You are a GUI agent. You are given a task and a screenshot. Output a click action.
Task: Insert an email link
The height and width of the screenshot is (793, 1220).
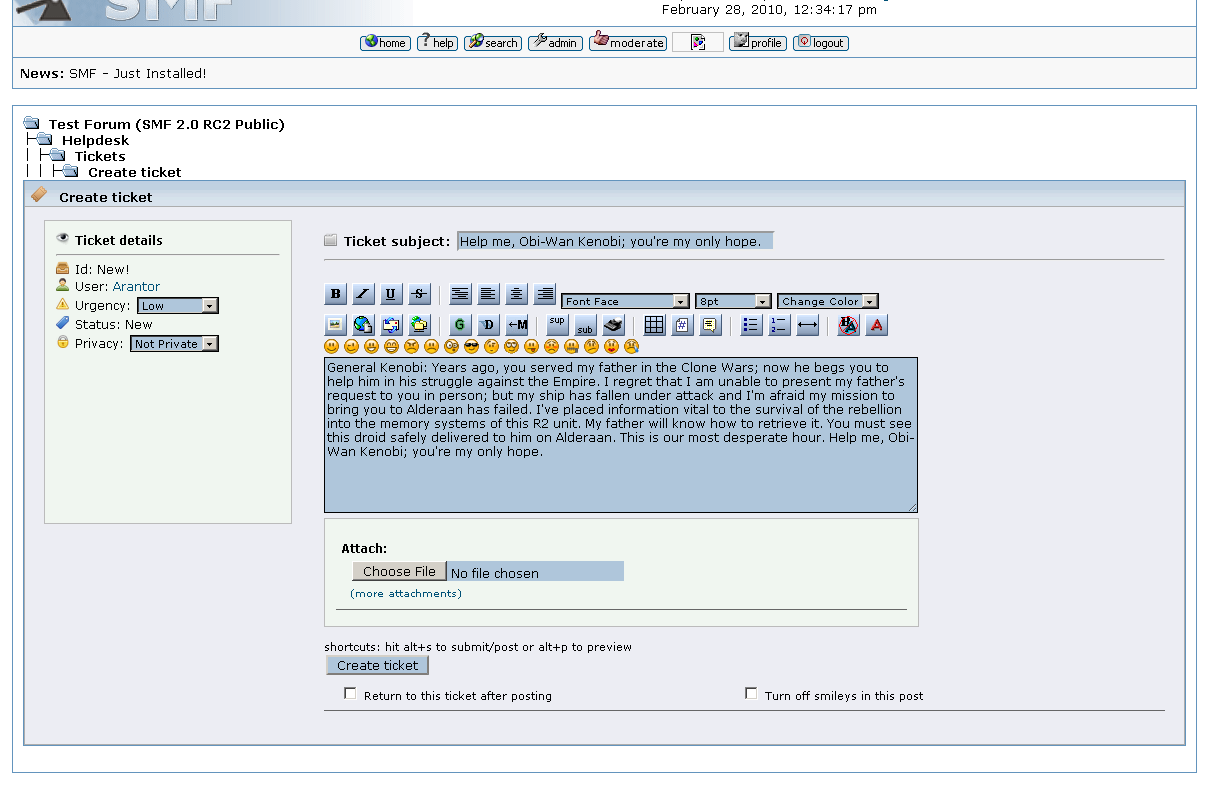coord(391,325)
